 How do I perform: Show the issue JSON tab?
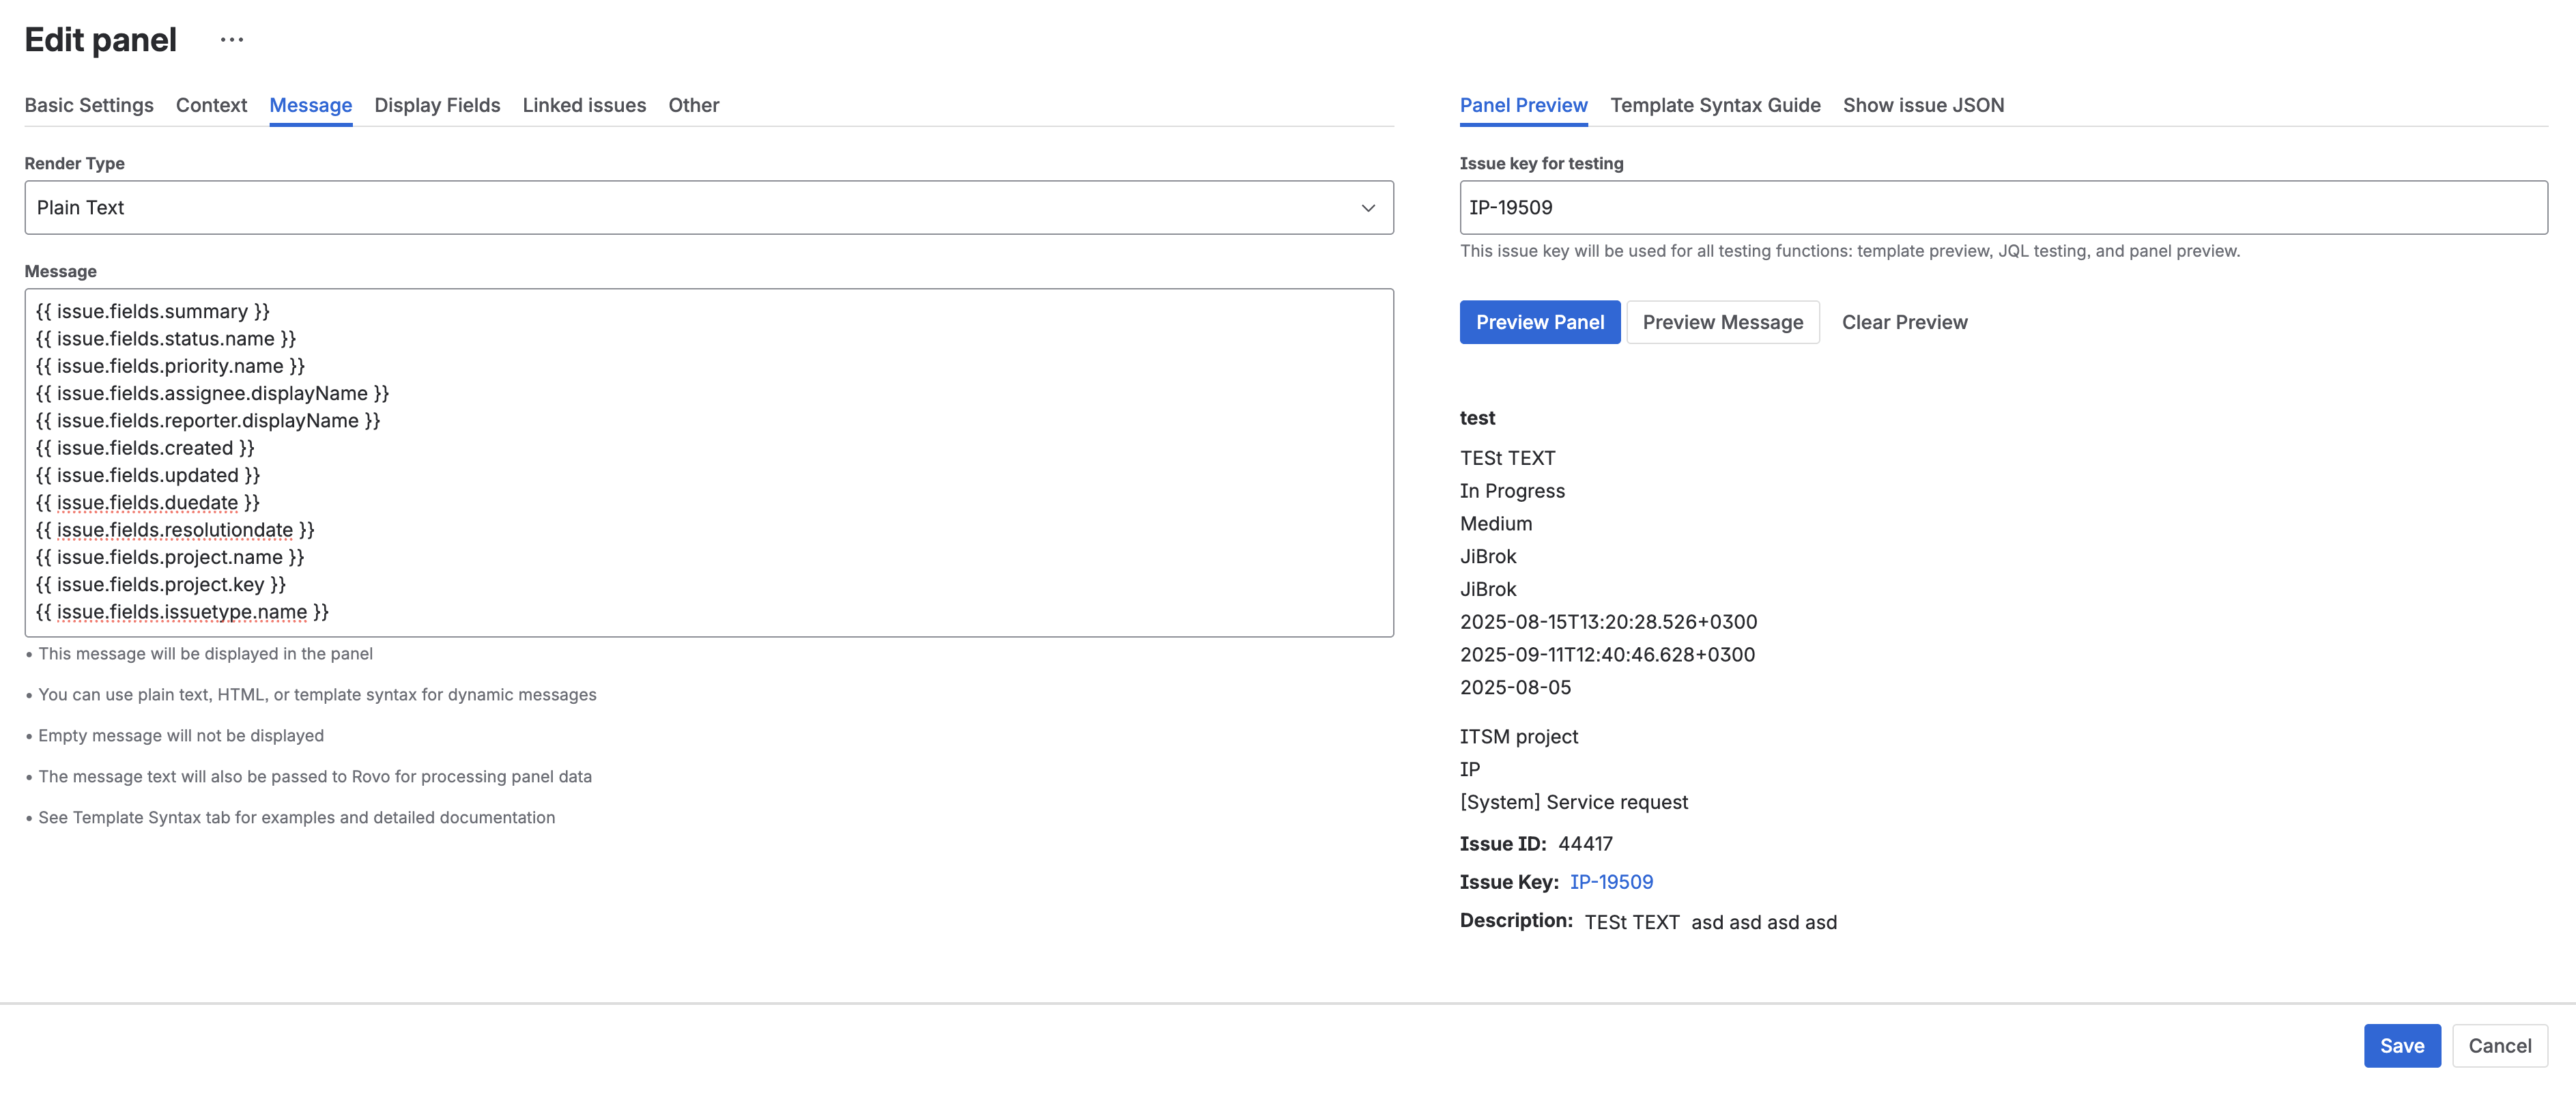(1922, 105)
